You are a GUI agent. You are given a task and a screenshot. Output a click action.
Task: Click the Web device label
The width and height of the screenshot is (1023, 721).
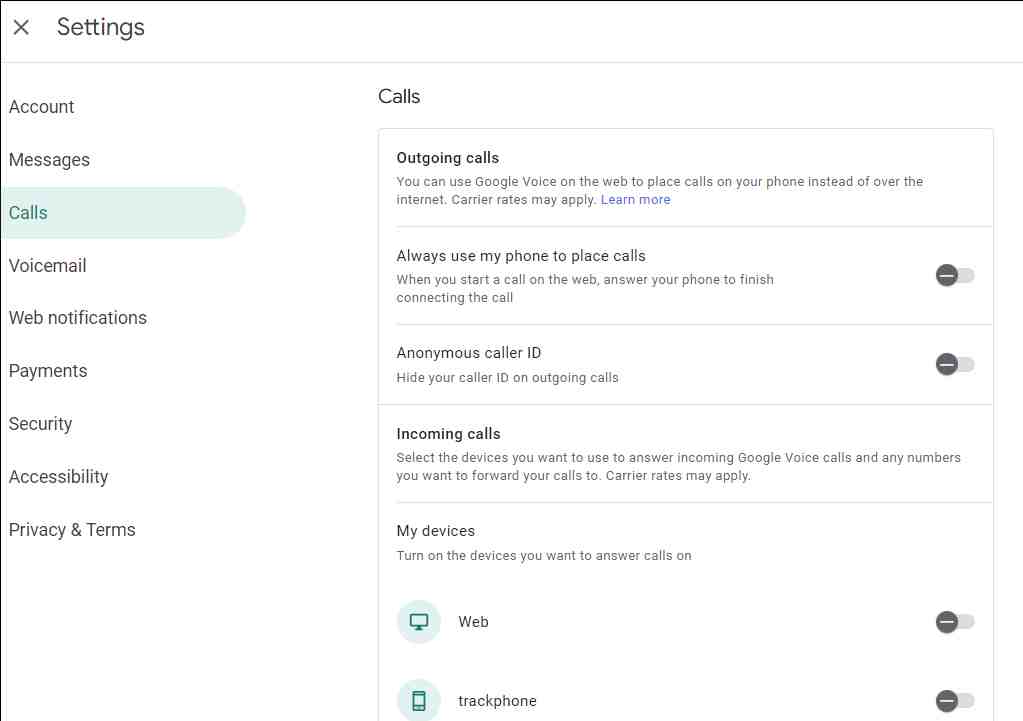coord(473,622)
